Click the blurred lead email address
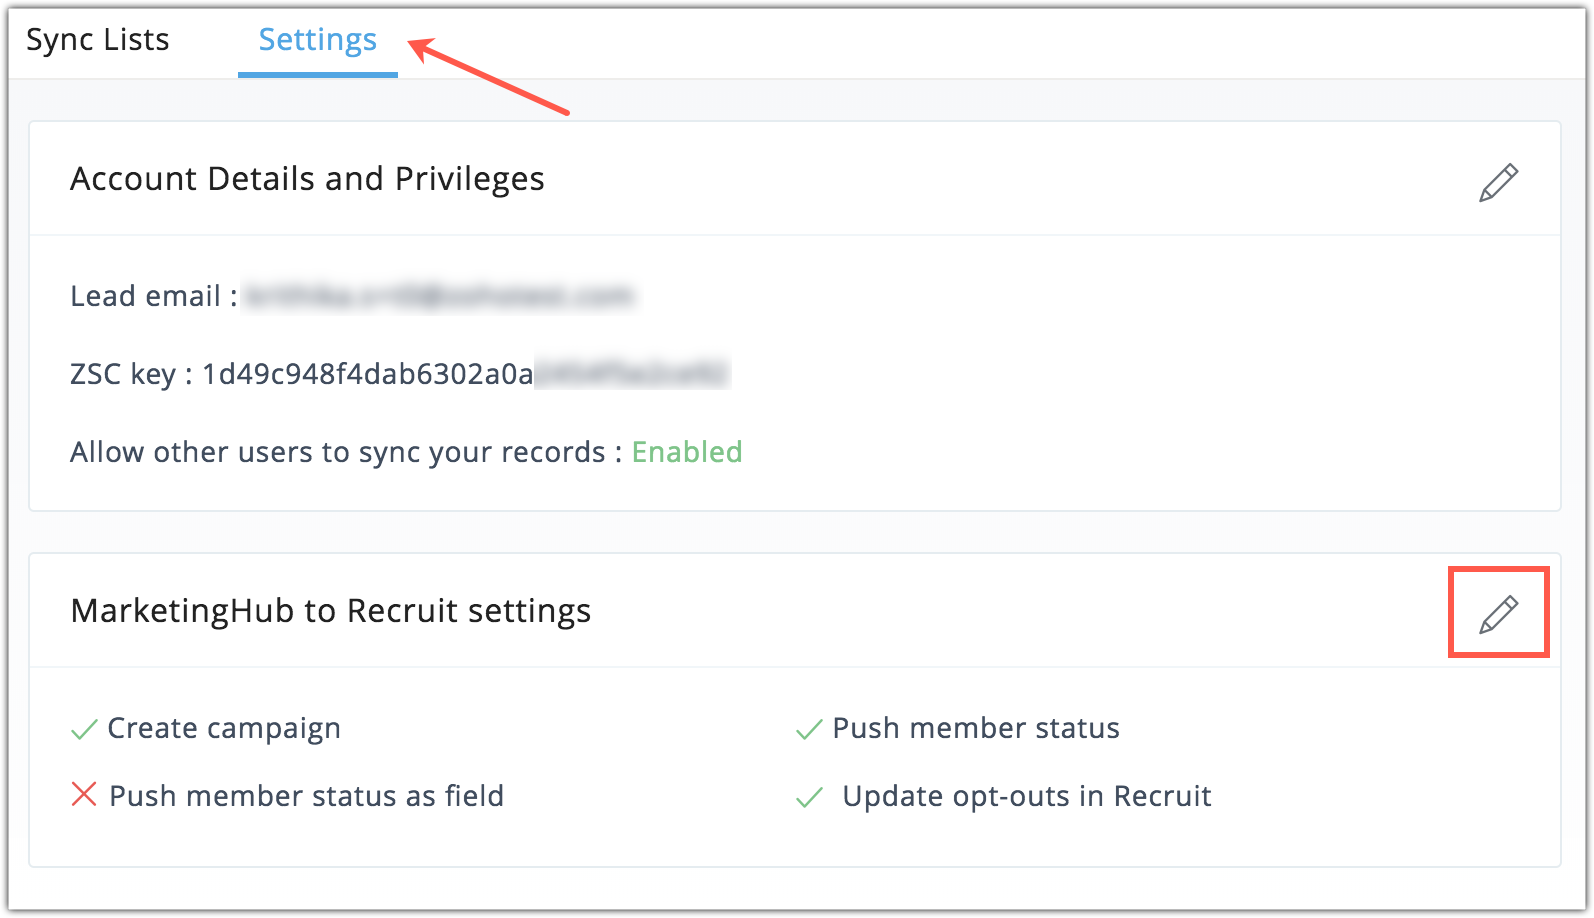This screenshot has width=1594, height=918. click(439, 296)
